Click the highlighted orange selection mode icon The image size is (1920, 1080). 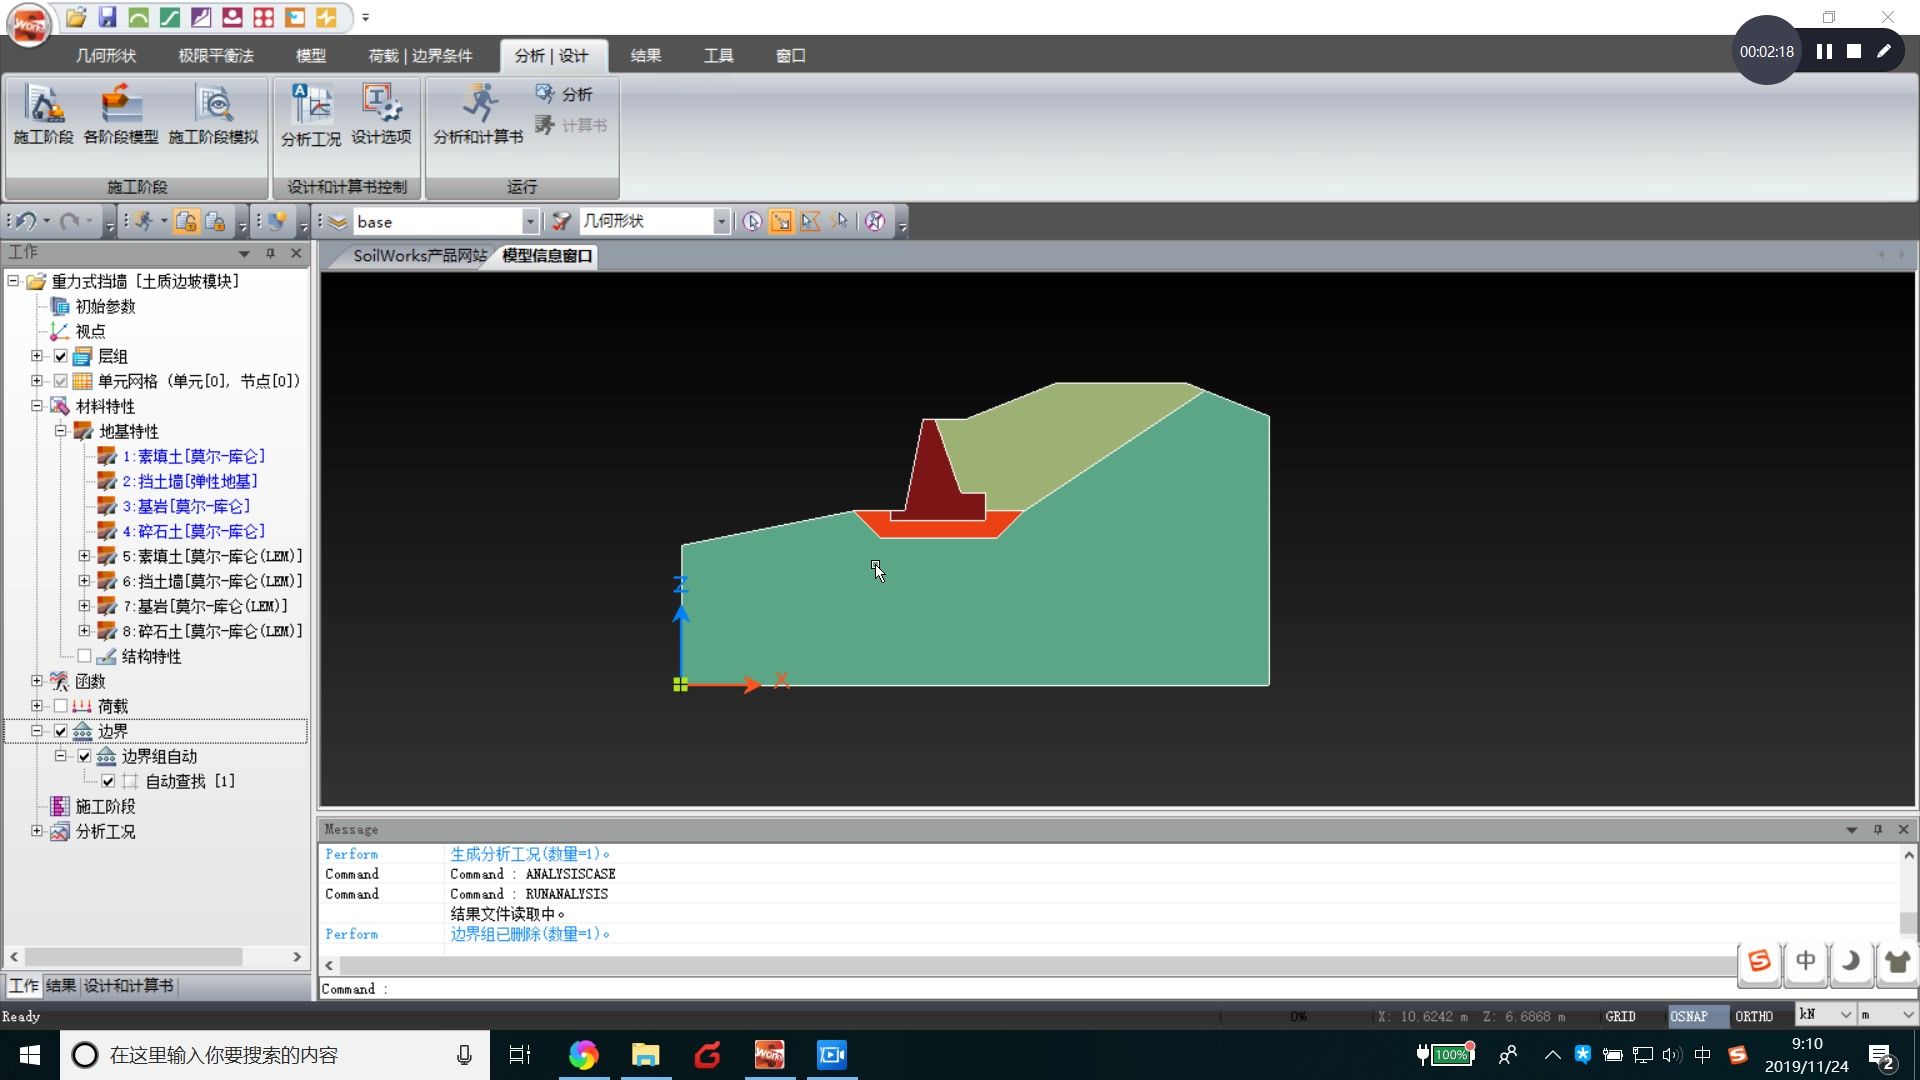pyautogui.click(x=781, y=221)
